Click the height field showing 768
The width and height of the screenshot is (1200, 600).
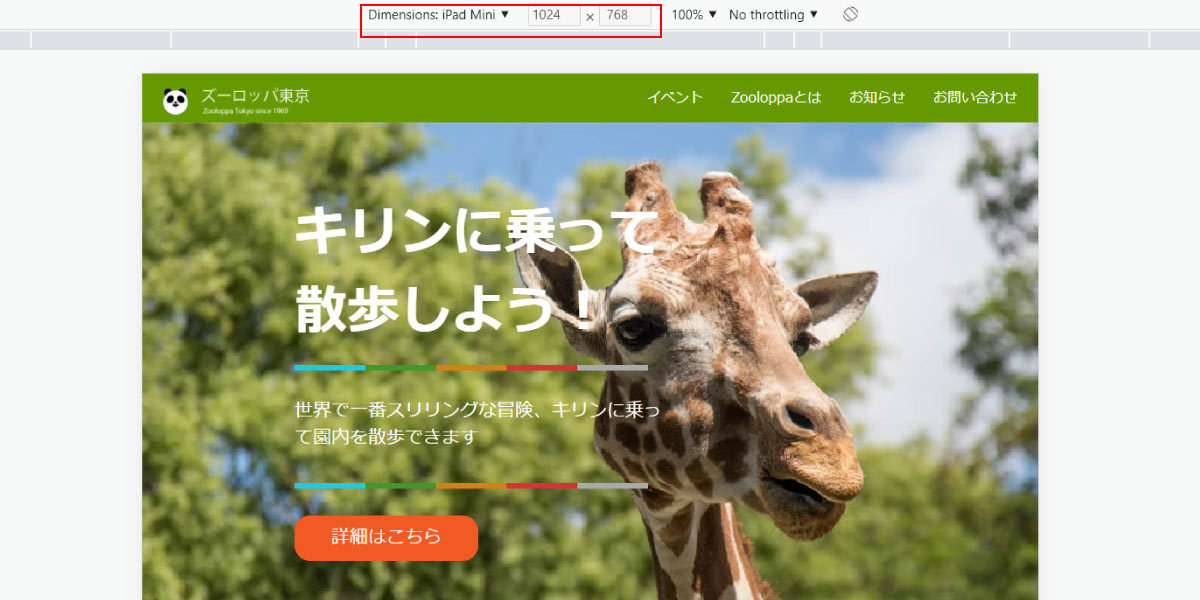625,16
